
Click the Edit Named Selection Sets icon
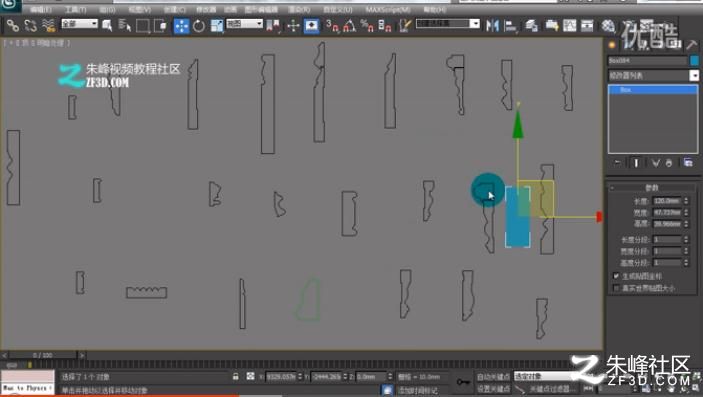pos(405,26)
